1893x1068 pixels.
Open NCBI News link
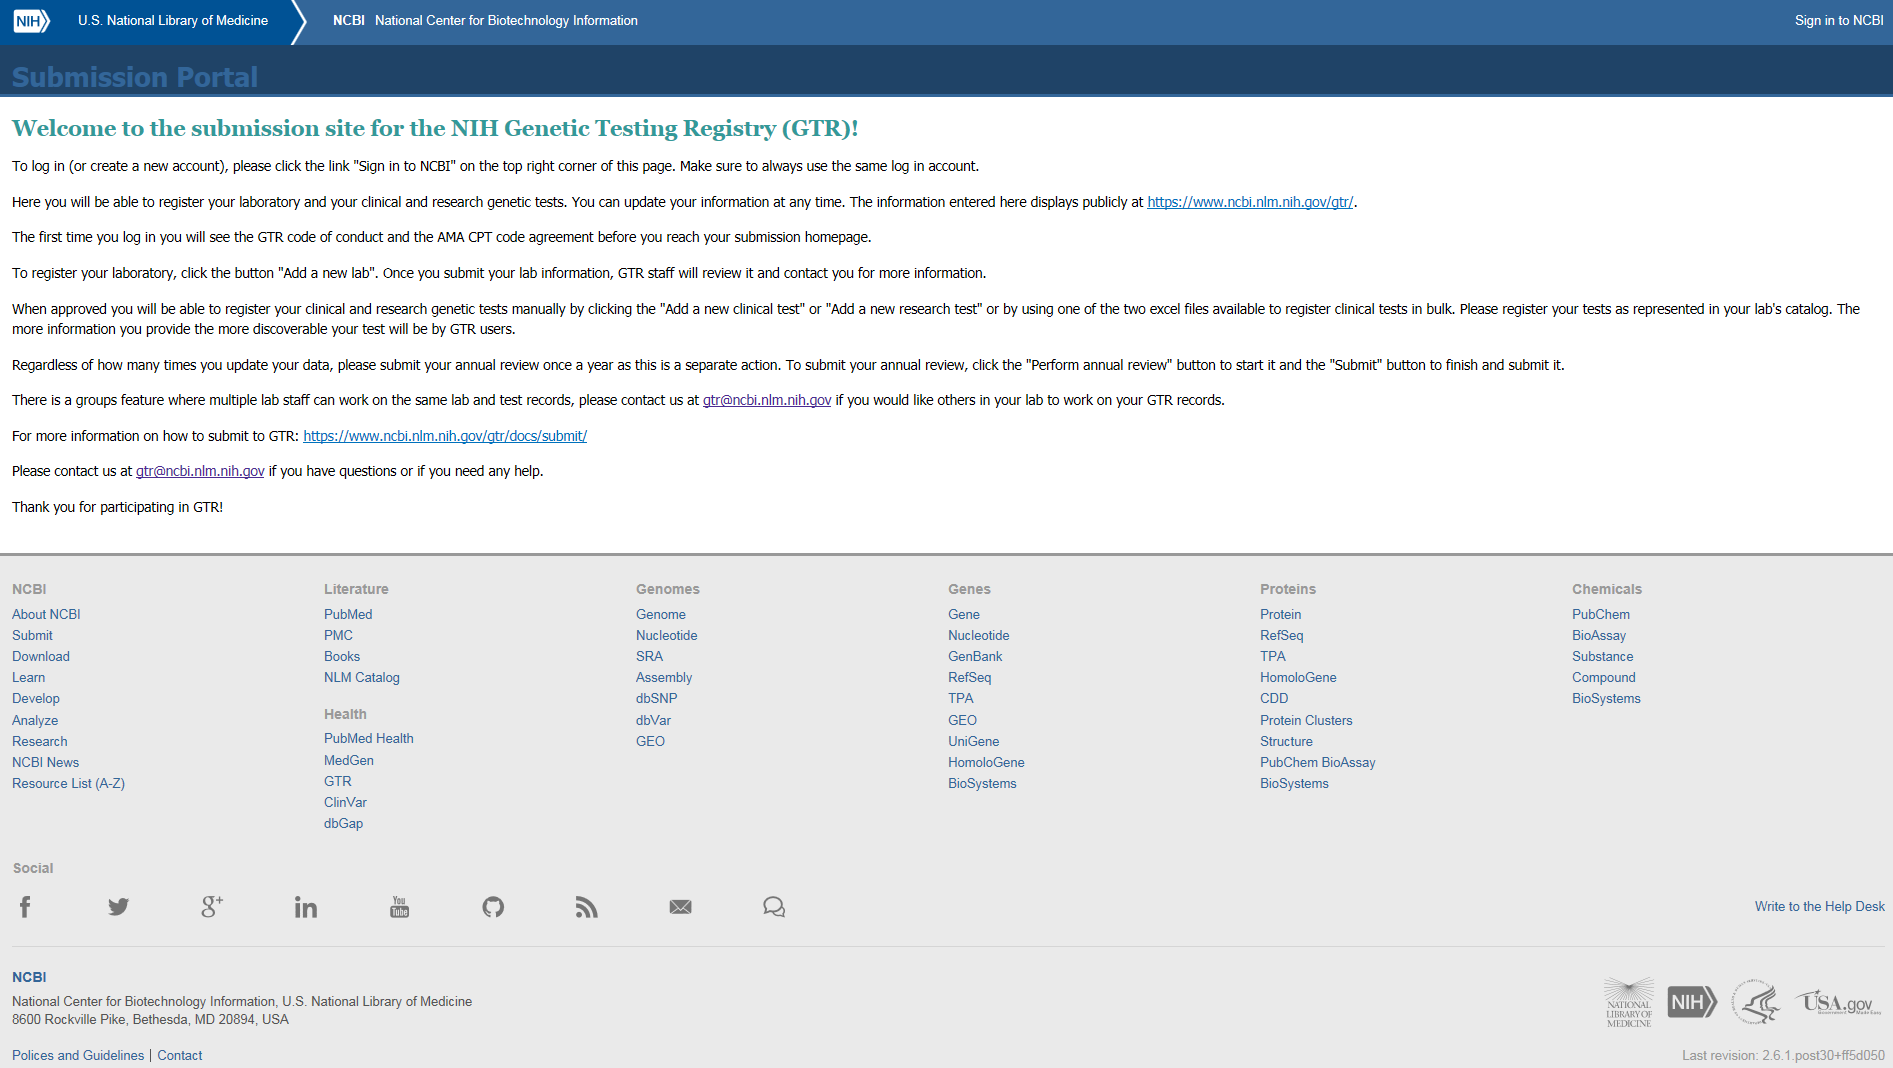point(45,762)
